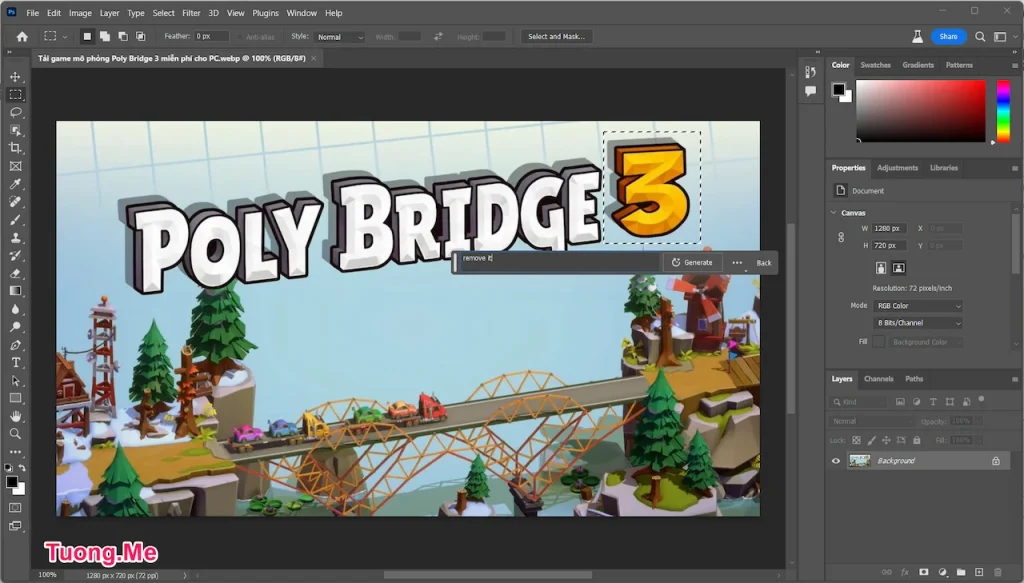
Task: Click the blue Share button
Action: coord(948,37)
